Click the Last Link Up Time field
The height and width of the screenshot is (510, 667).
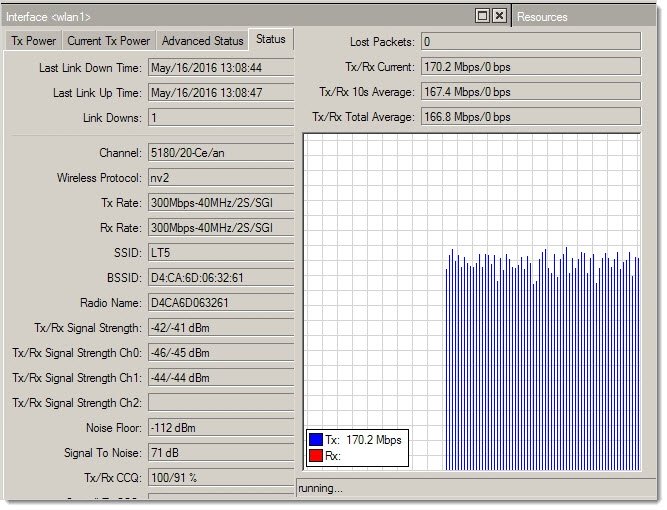[221, 93]
